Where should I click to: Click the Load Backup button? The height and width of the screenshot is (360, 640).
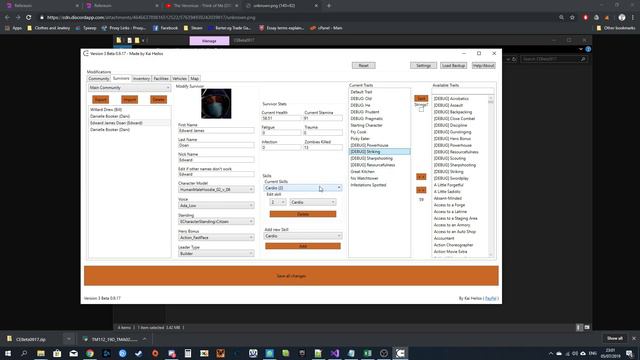tap(453, 66)
